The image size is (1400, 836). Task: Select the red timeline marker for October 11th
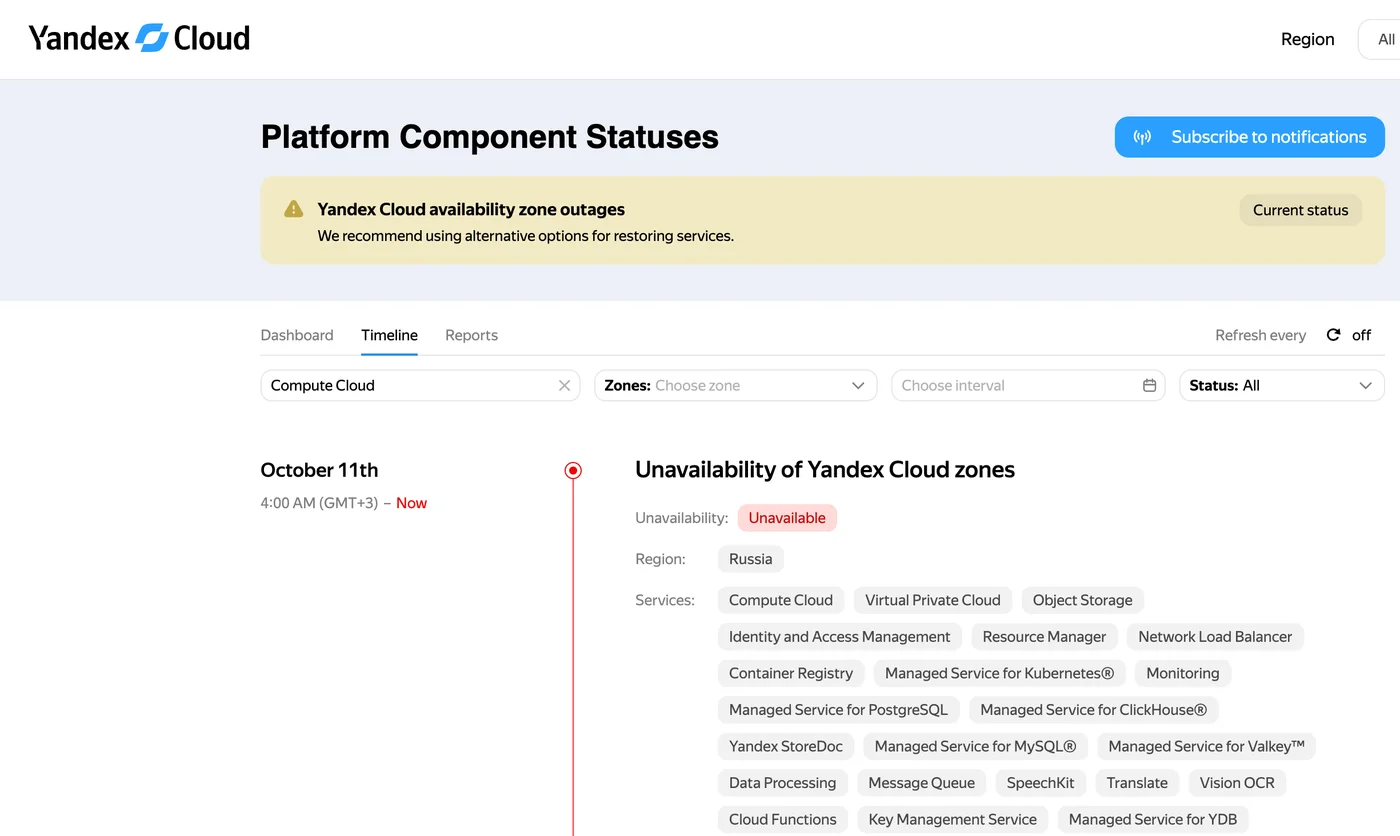tap(573, 470)
